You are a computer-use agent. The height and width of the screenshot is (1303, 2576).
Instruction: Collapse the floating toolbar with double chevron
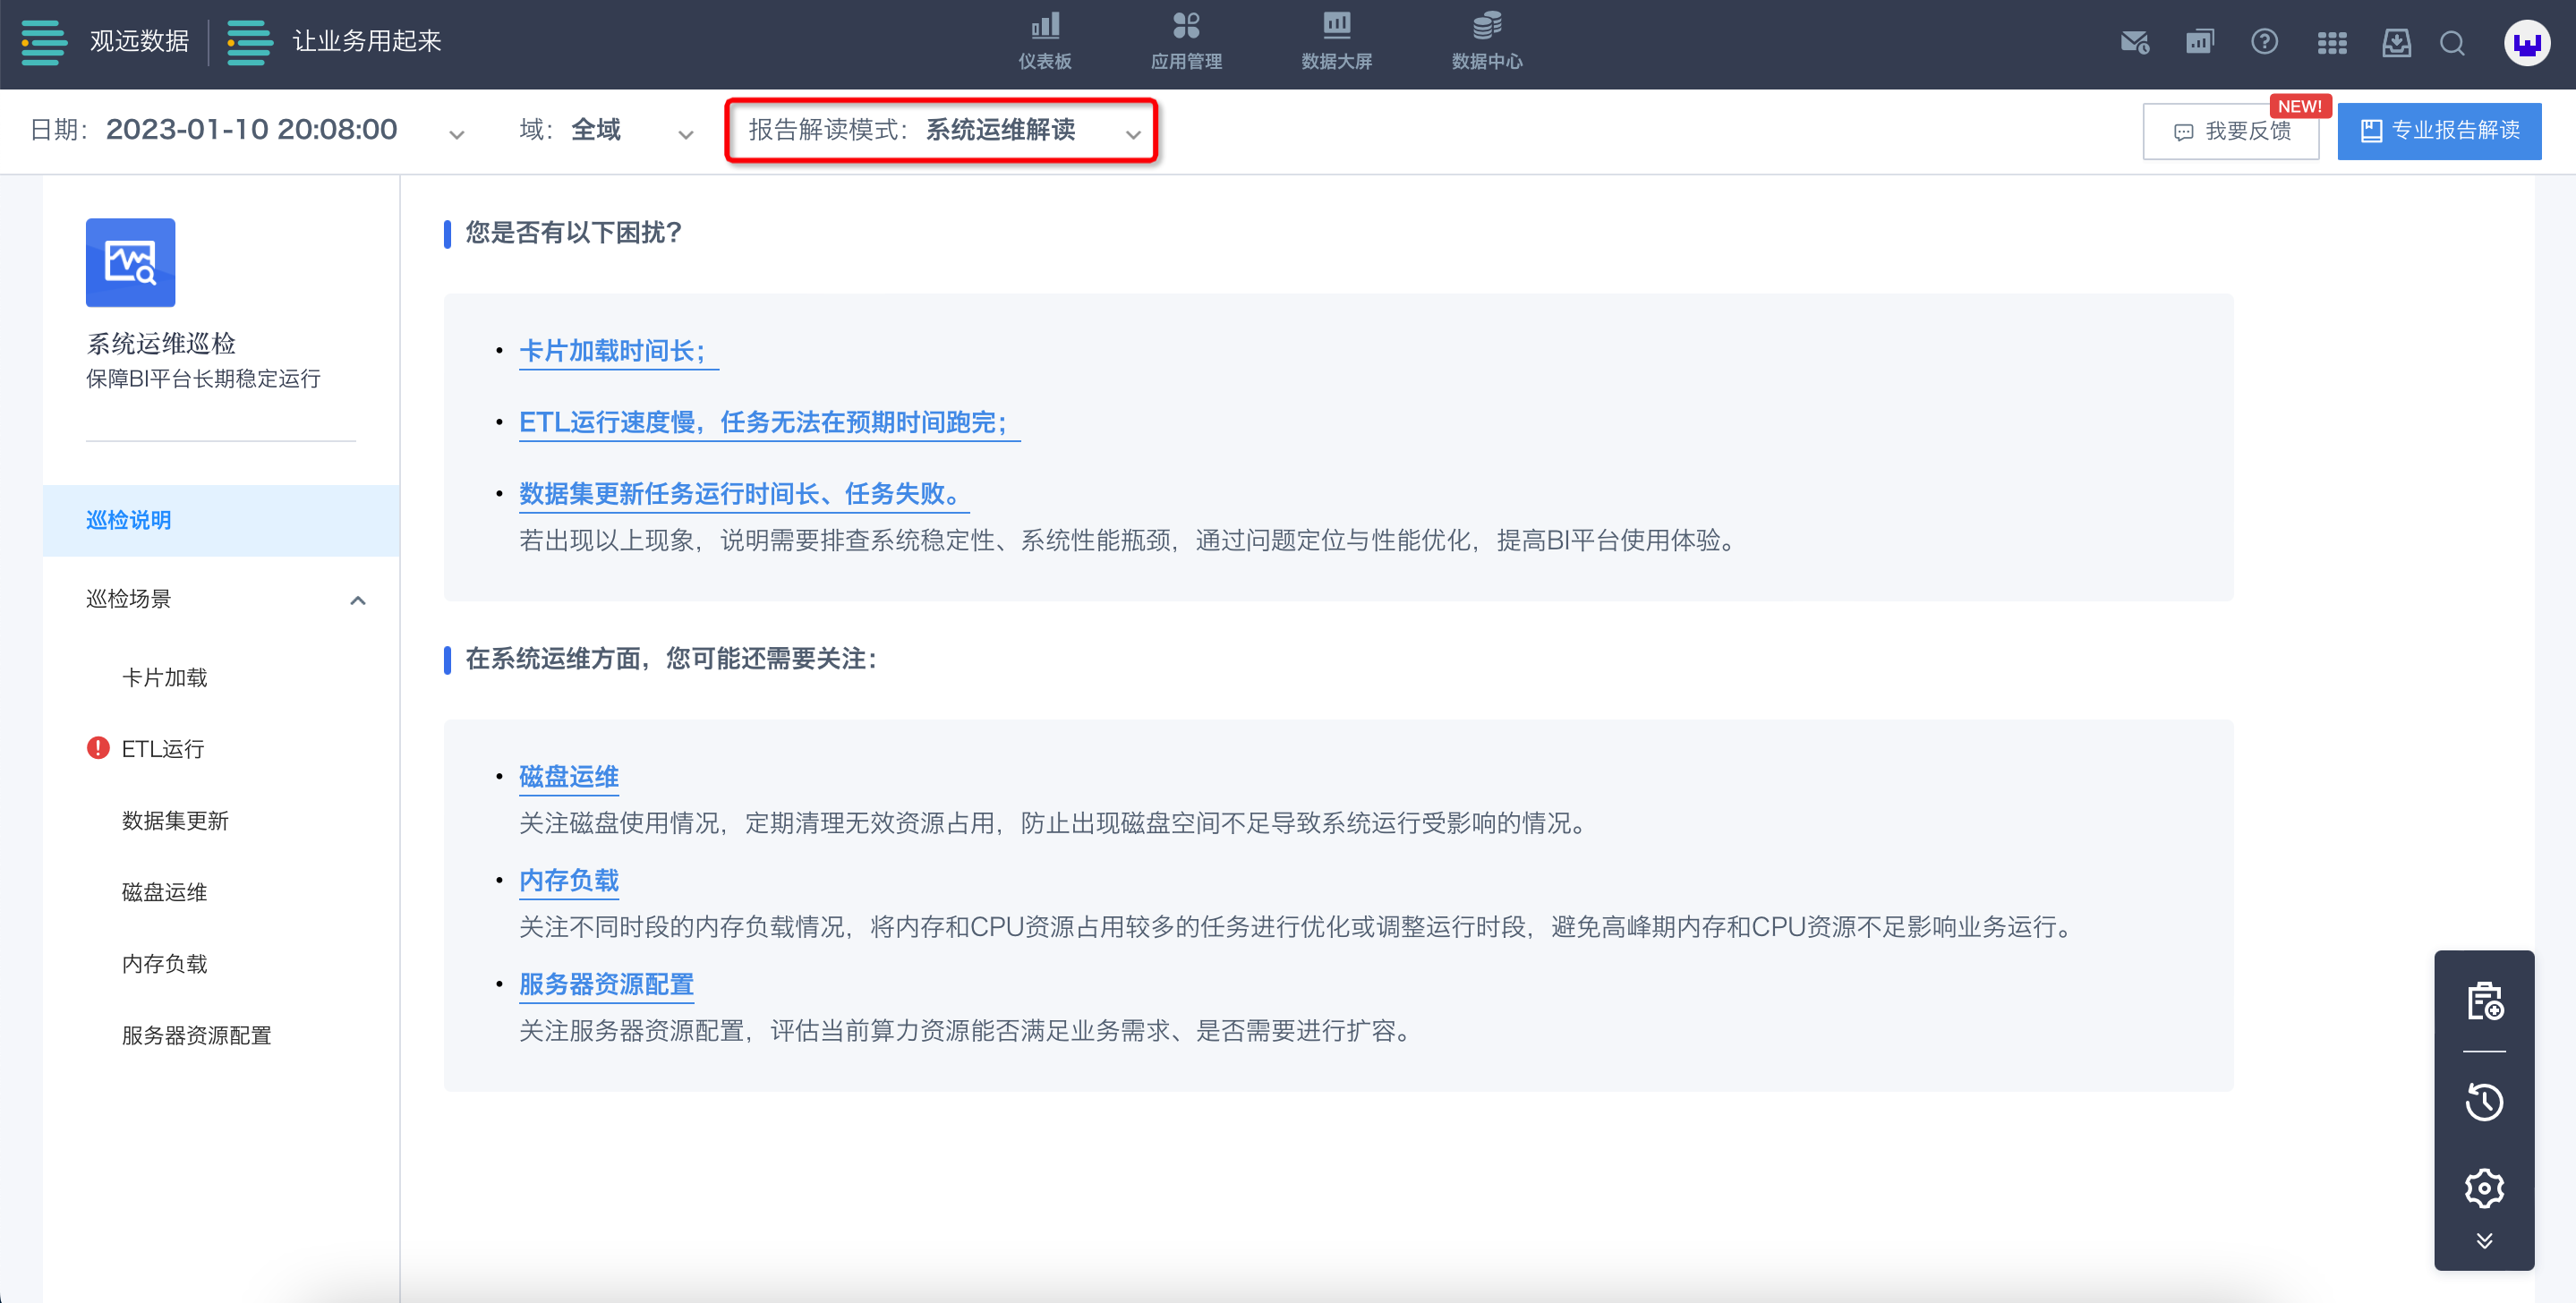(x=2484, y=1241)
